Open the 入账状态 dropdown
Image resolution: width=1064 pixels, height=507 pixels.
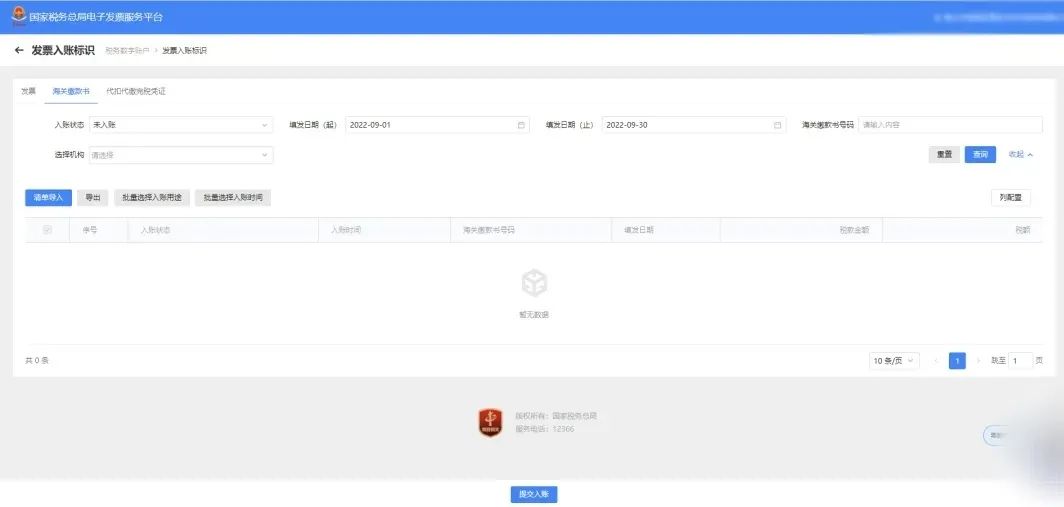[x=180, y=125]
